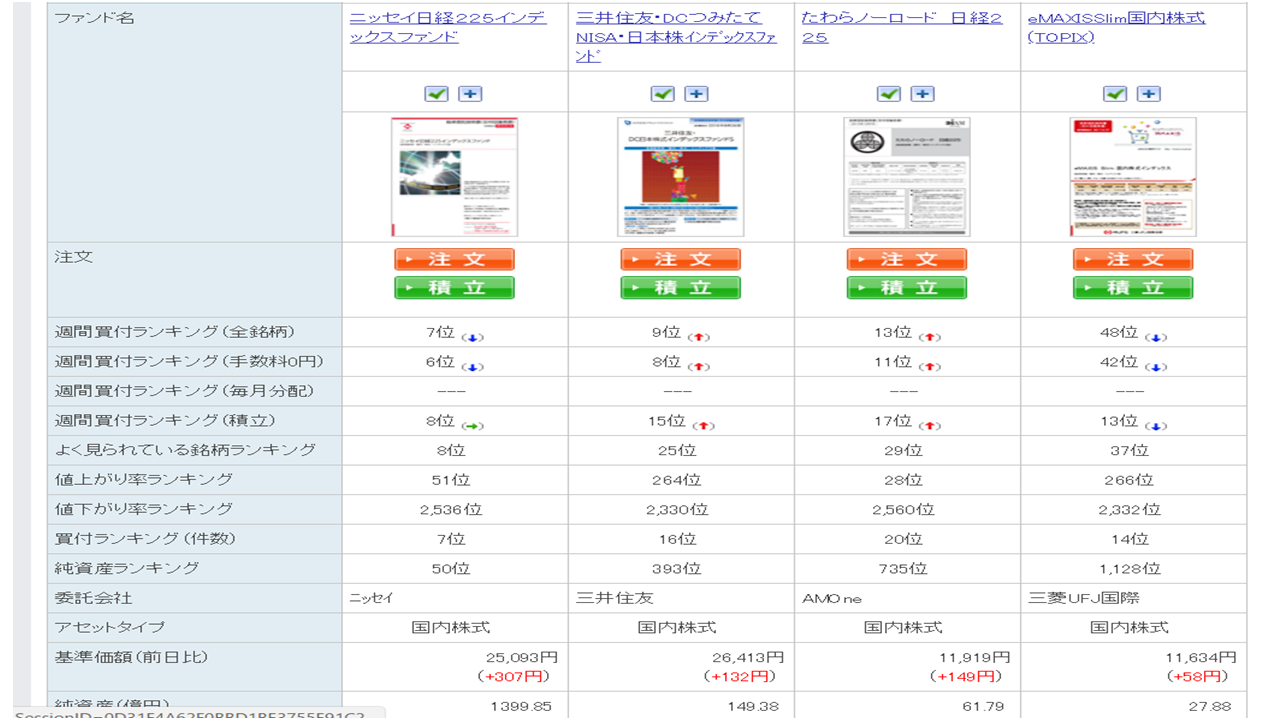Click the plus icon under eMAXIS Slim国内株式(TOPIX)

click(x=1149, y=93)
